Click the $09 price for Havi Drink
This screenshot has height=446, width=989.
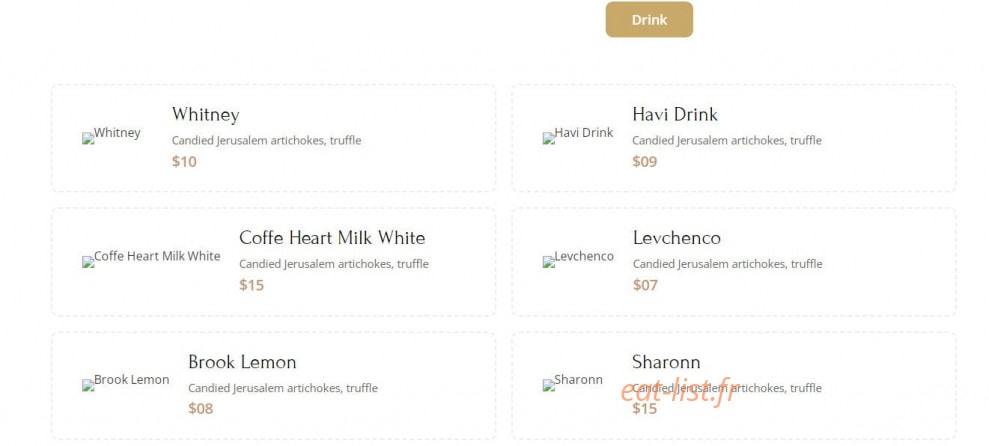645,161
